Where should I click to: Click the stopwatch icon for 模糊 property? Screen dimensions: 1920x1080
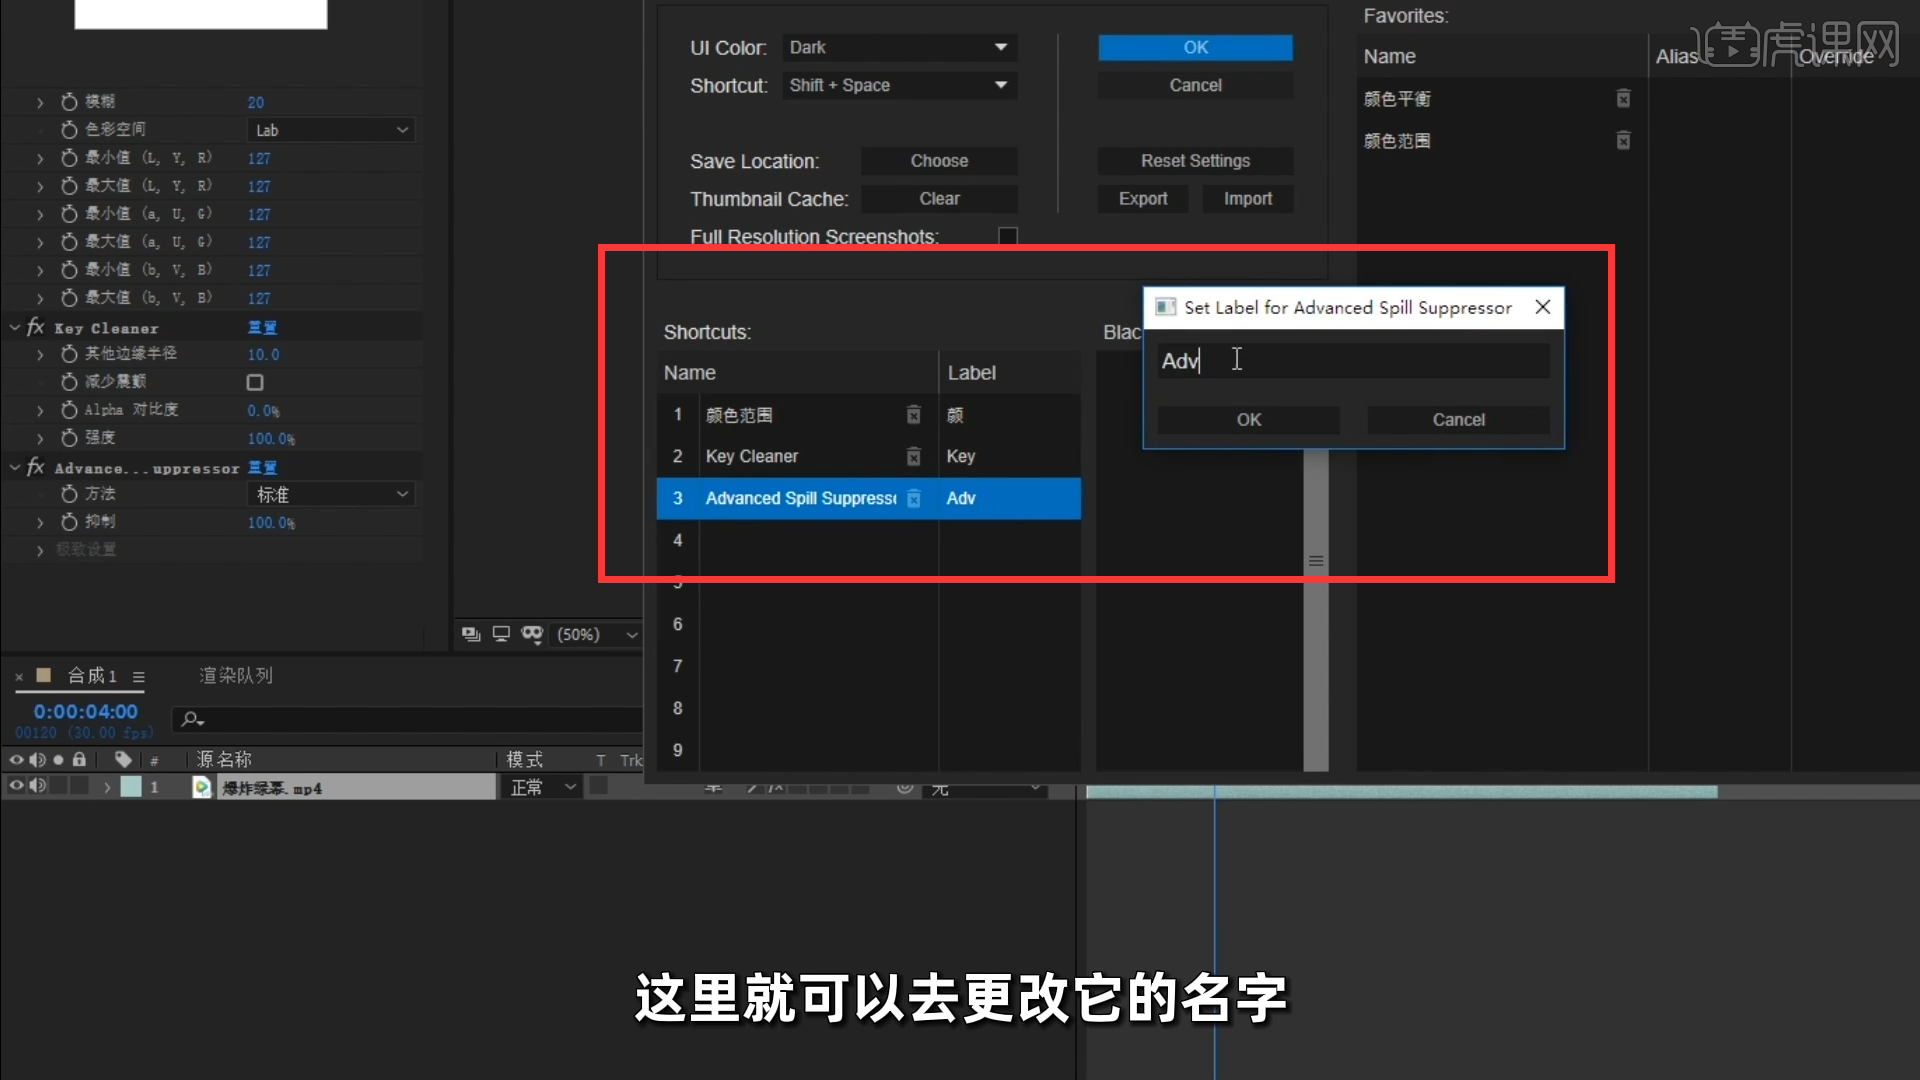tap(69, 101)
